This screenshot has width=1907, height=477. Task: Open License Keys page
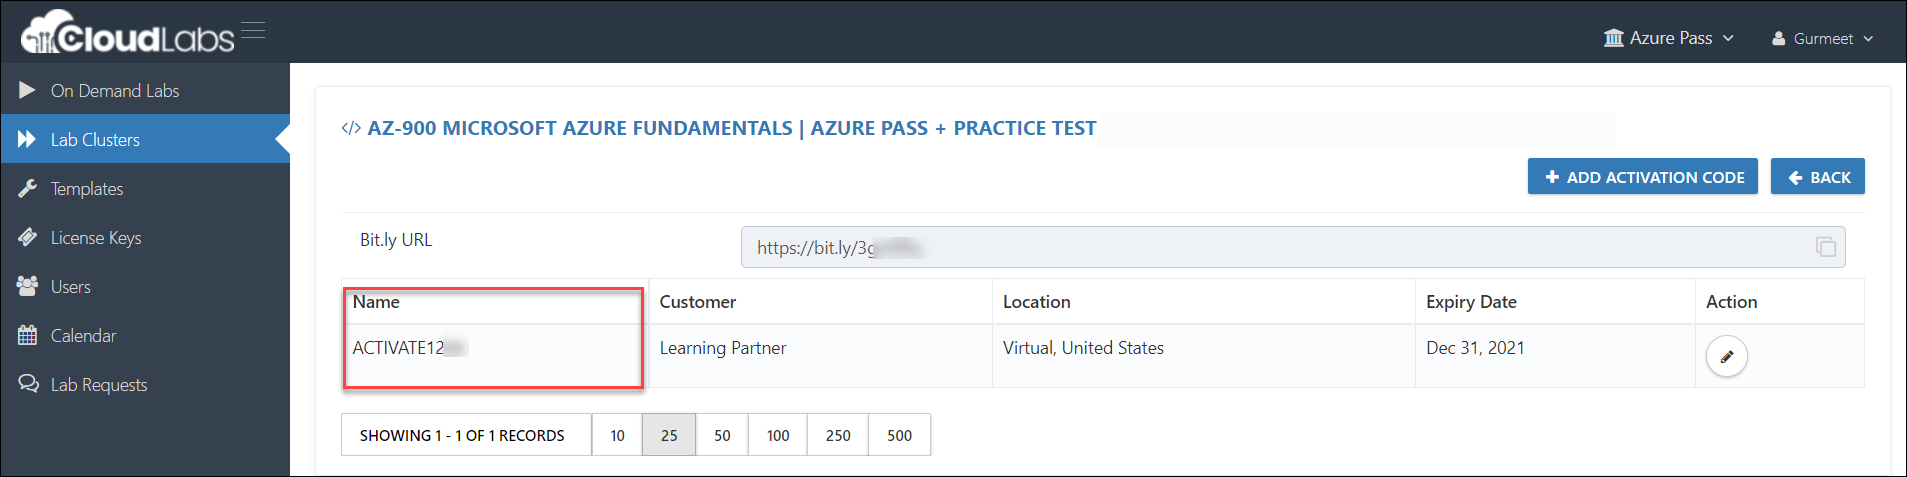(145, 237)
